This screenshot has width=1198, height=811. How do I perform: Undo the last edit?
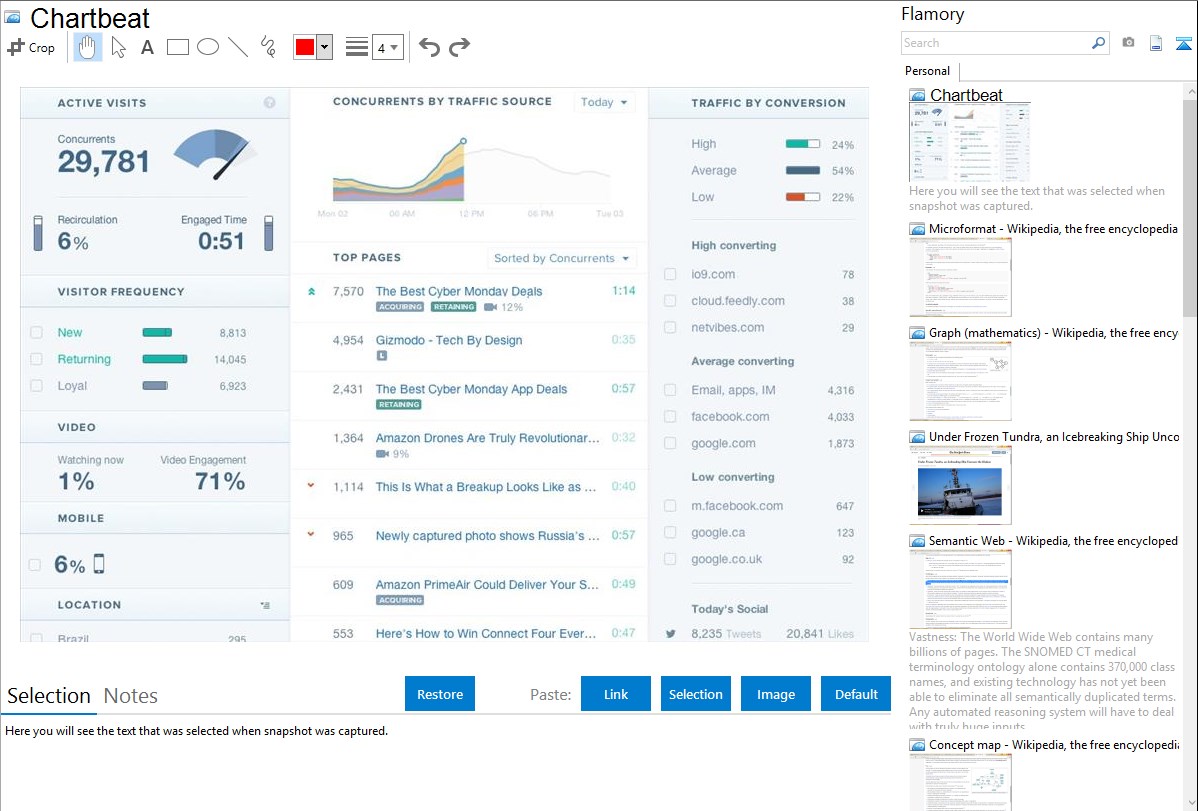tap(429, 47)
